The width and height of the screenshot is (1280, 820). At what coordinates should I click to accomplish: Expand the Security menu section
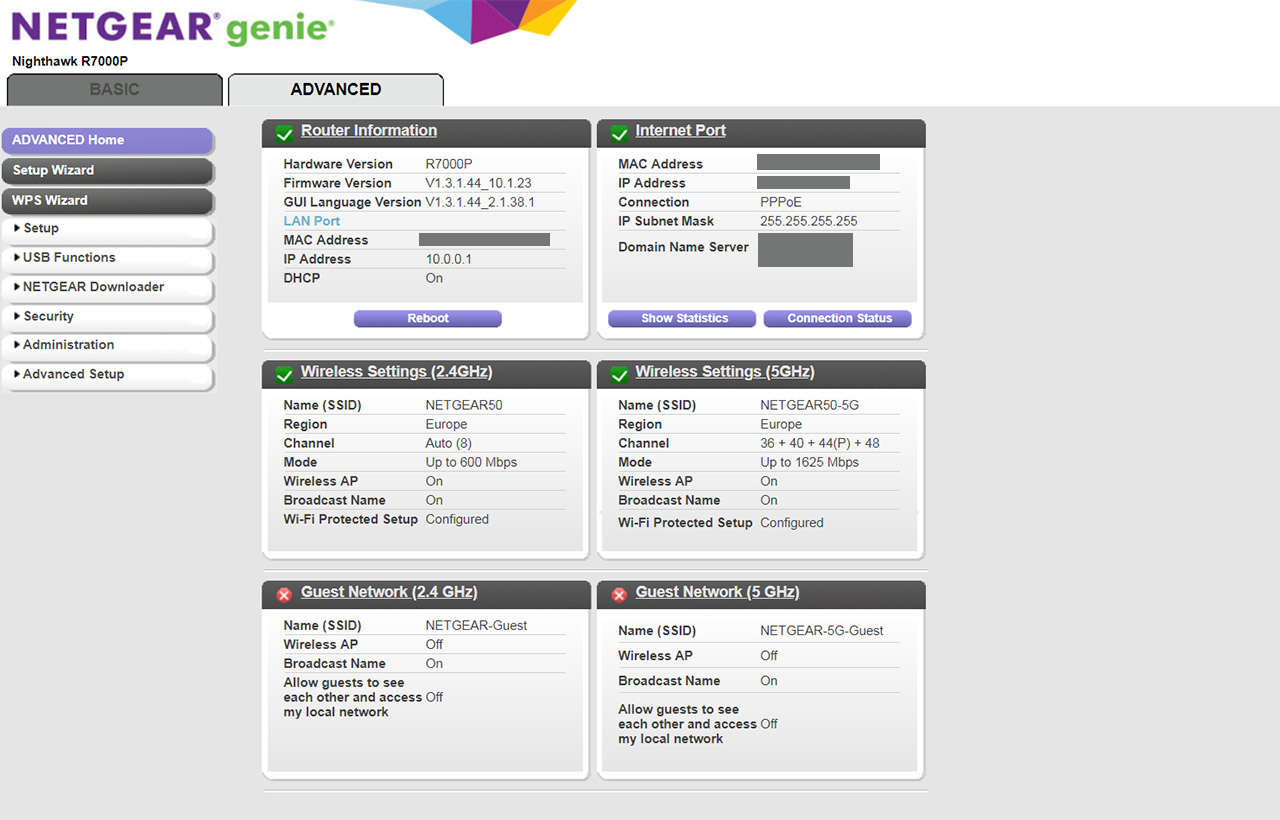click(107, 317)
